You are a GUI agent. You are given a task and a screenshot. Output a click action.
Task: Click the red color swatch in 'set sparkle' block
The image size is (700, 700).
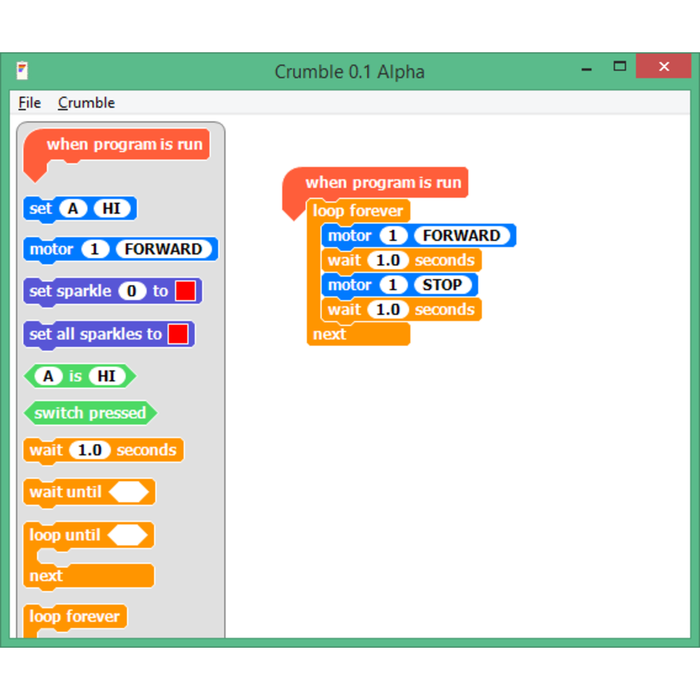(x=185, y=291)
